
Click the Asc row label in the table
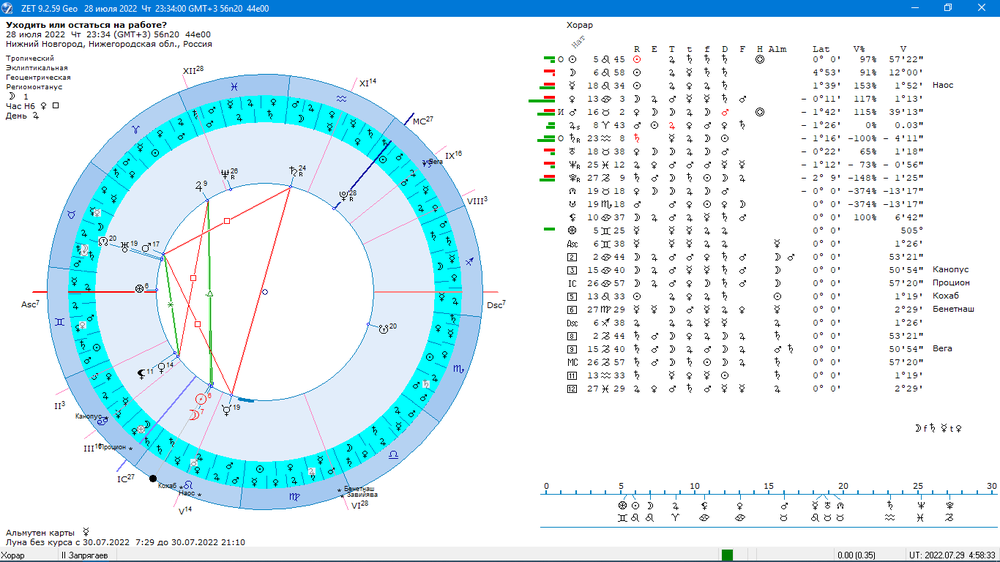tap(572, 244)
